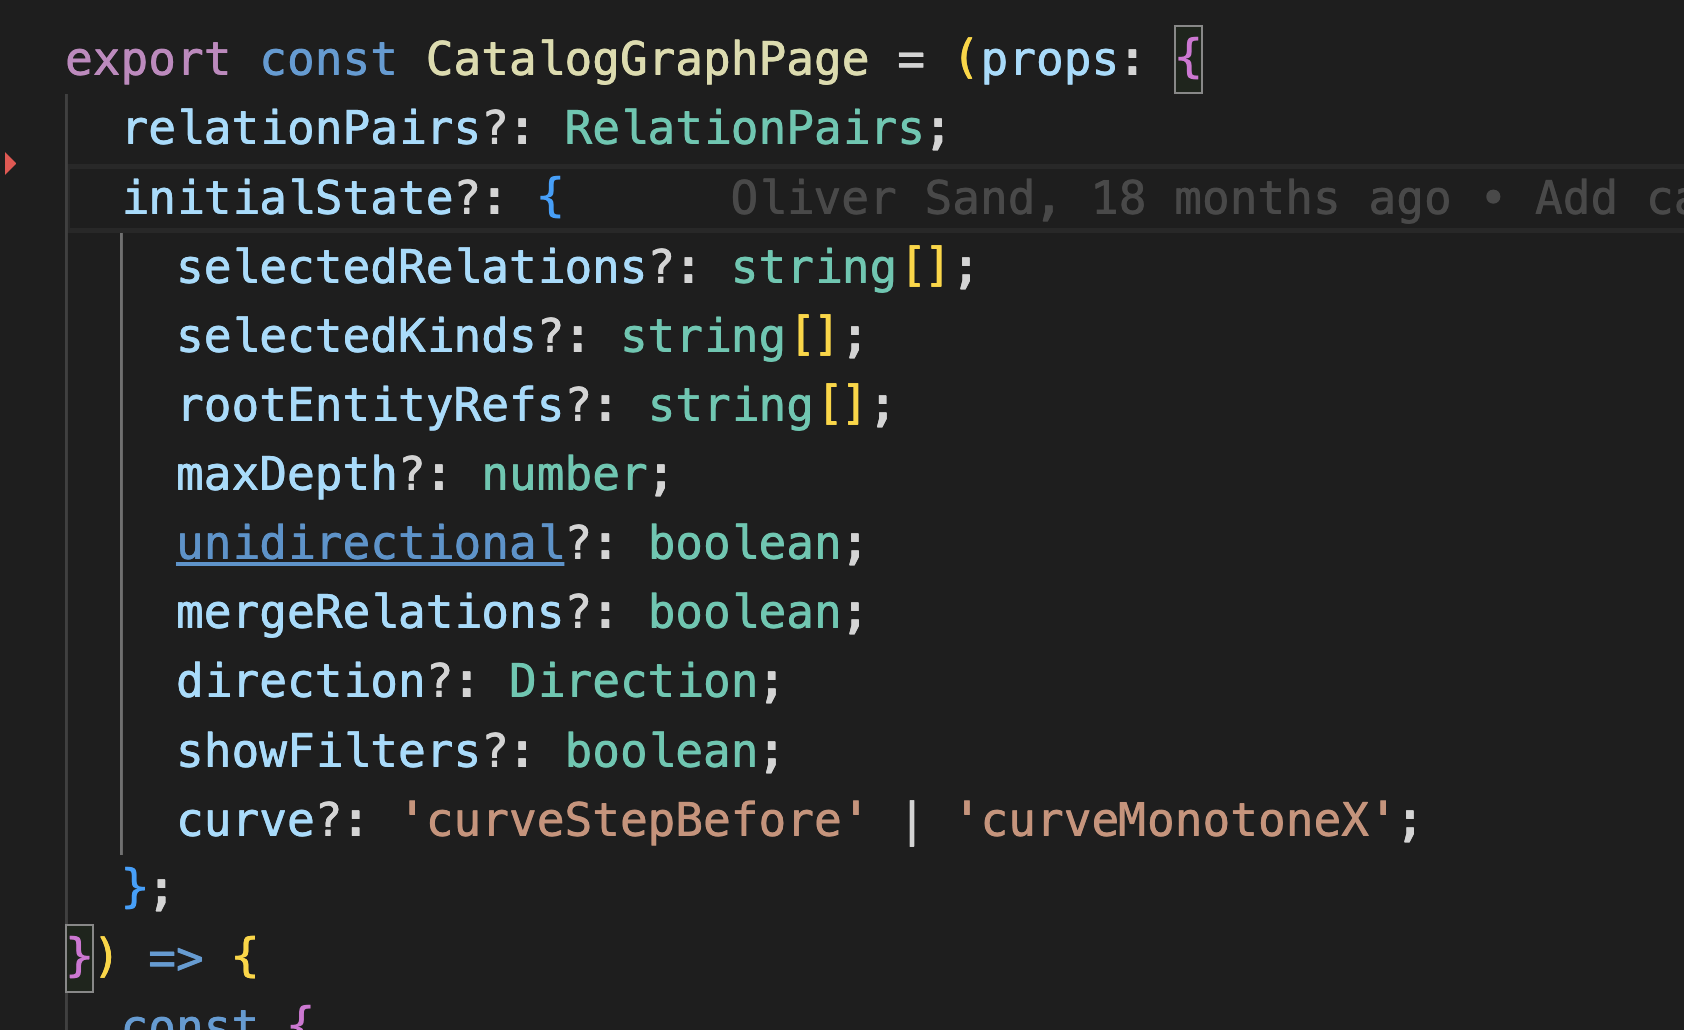Click the export keyword
This screenshot has height=1030, width=1684.
[146, 58]
